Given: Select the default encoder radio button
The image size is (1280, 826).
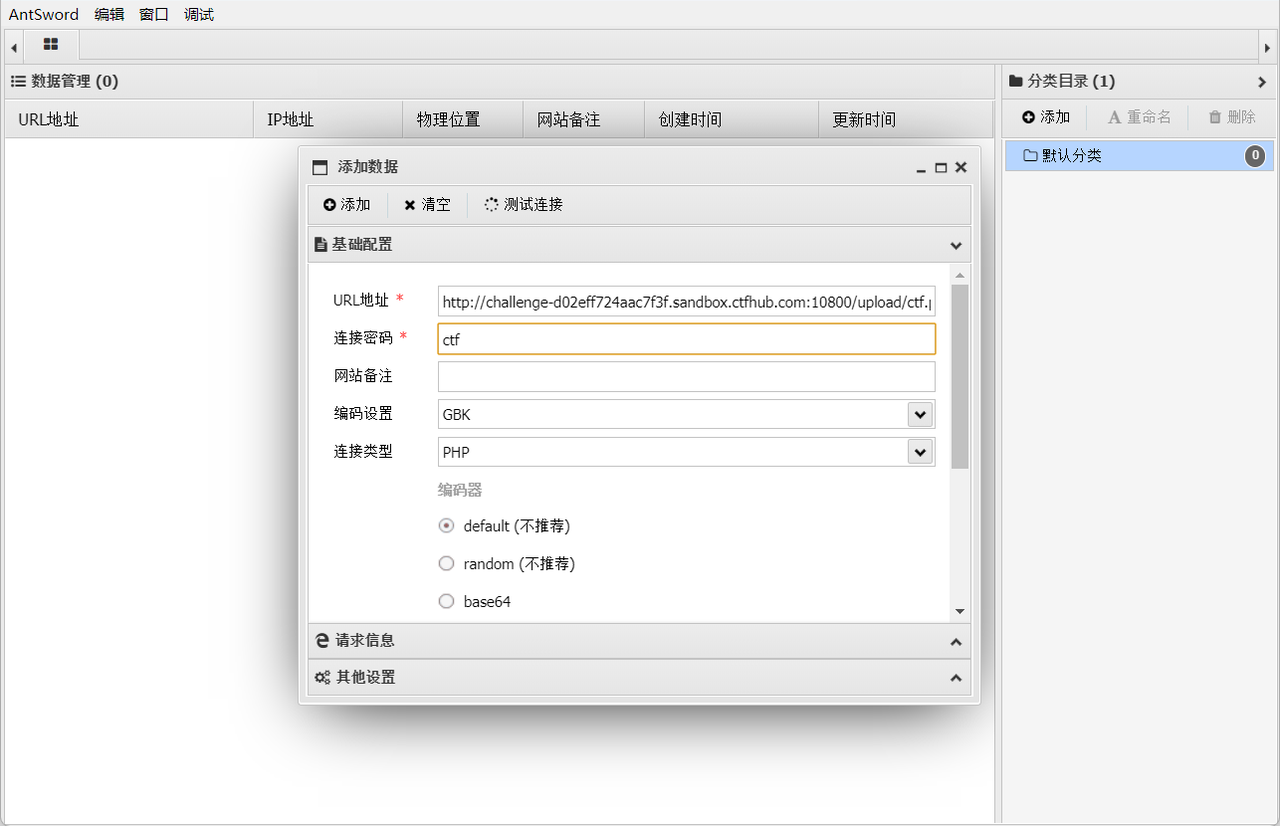Looking at the screenshot, I should coord(447,526).
